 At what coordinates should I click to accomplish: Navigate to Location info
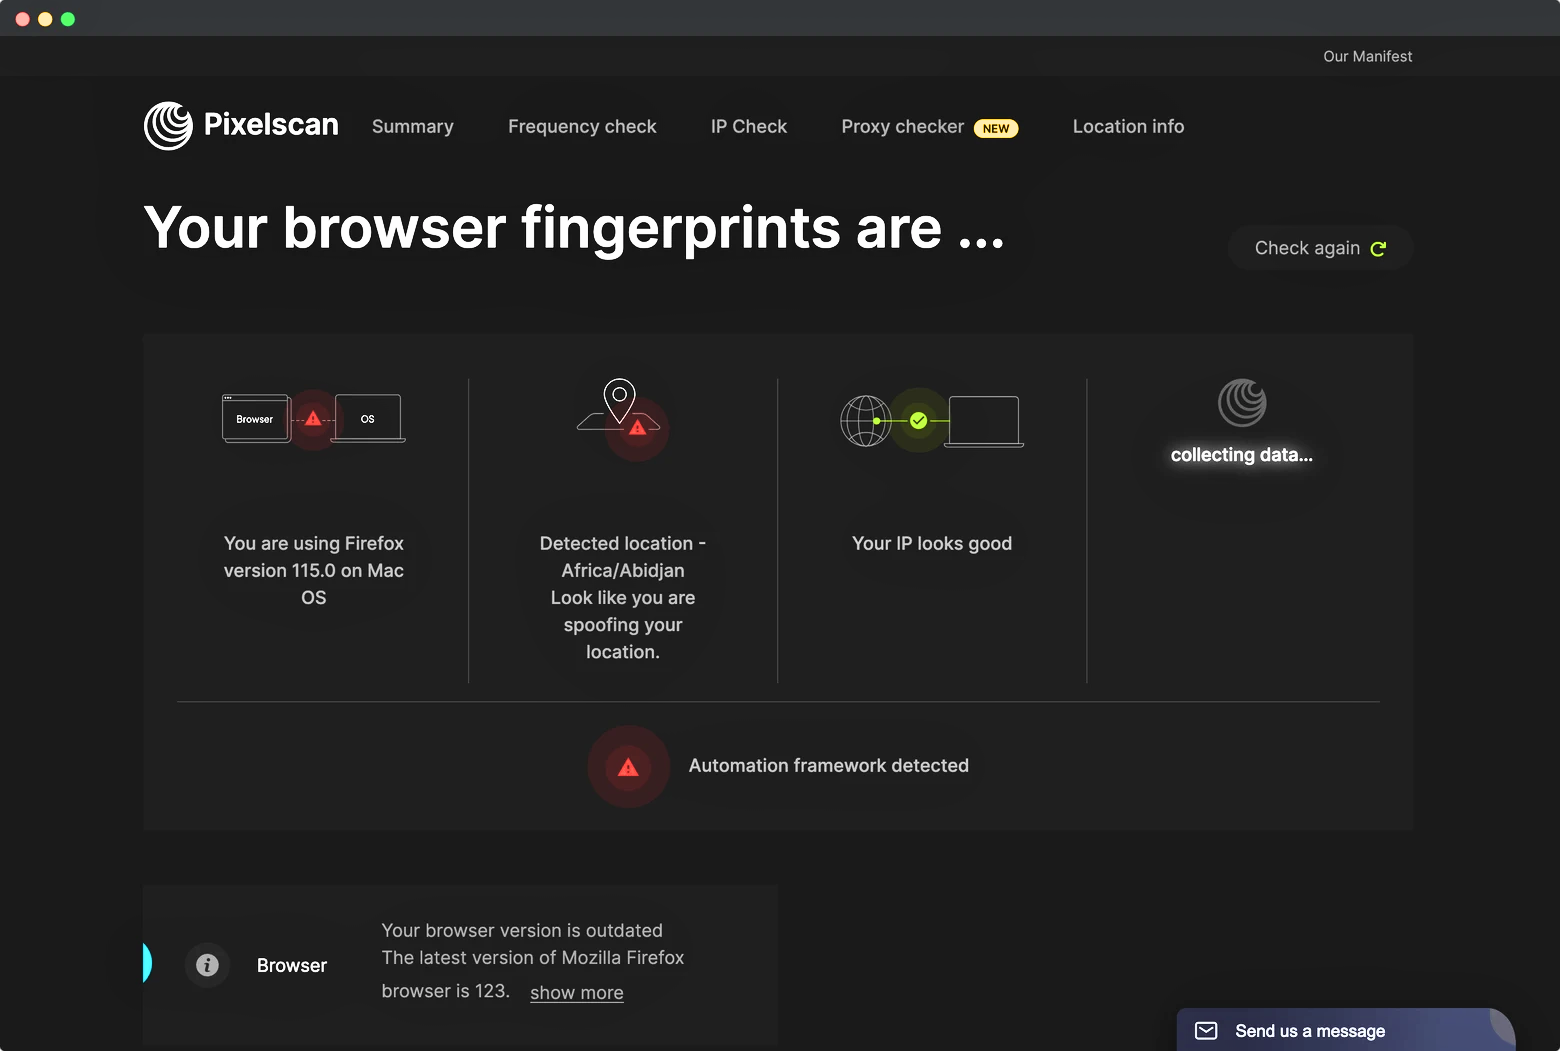1128,127
